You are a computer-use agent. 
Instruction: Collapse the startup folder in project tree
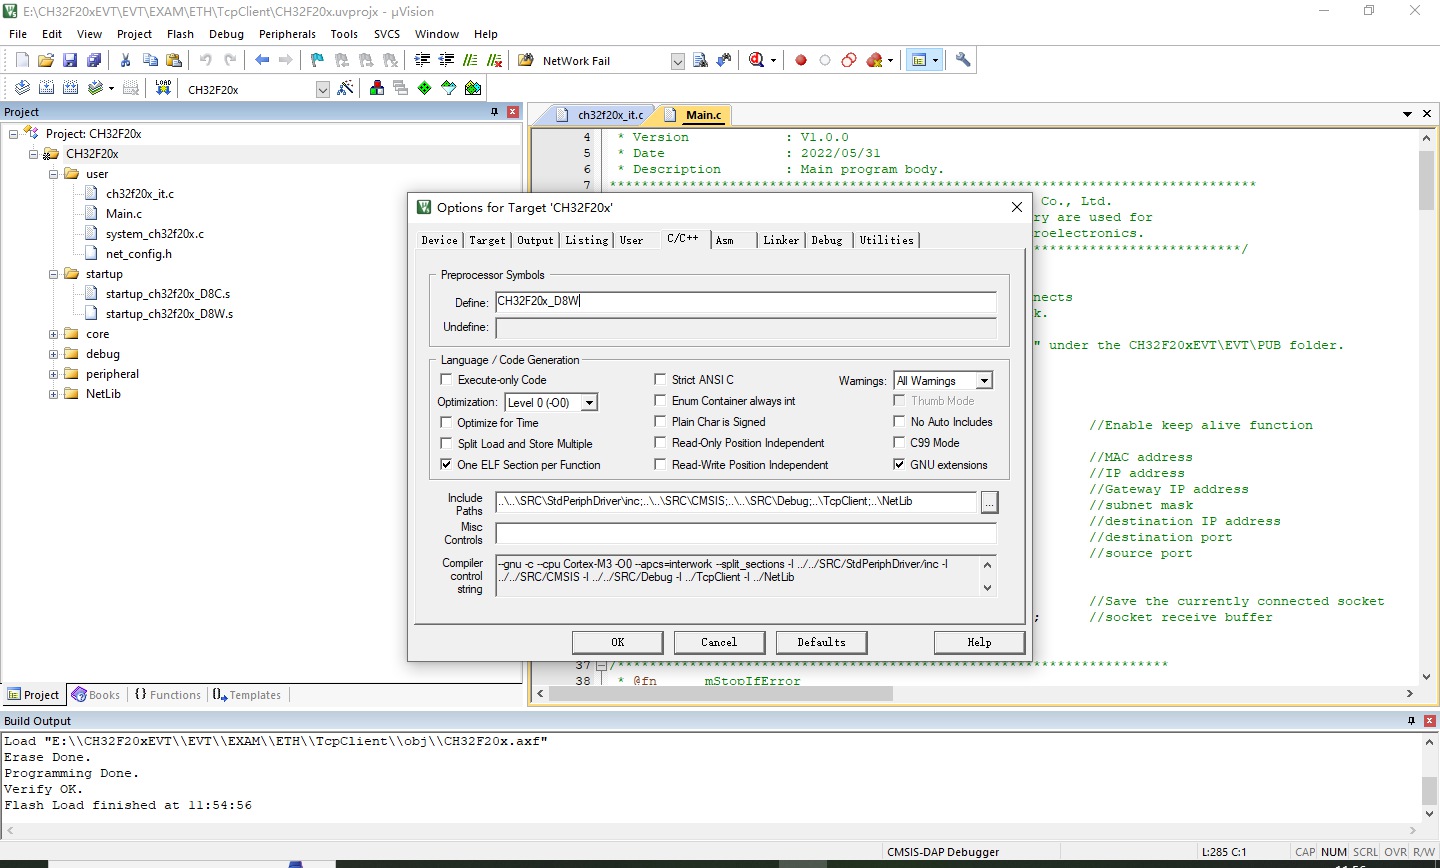click(54, 274)
